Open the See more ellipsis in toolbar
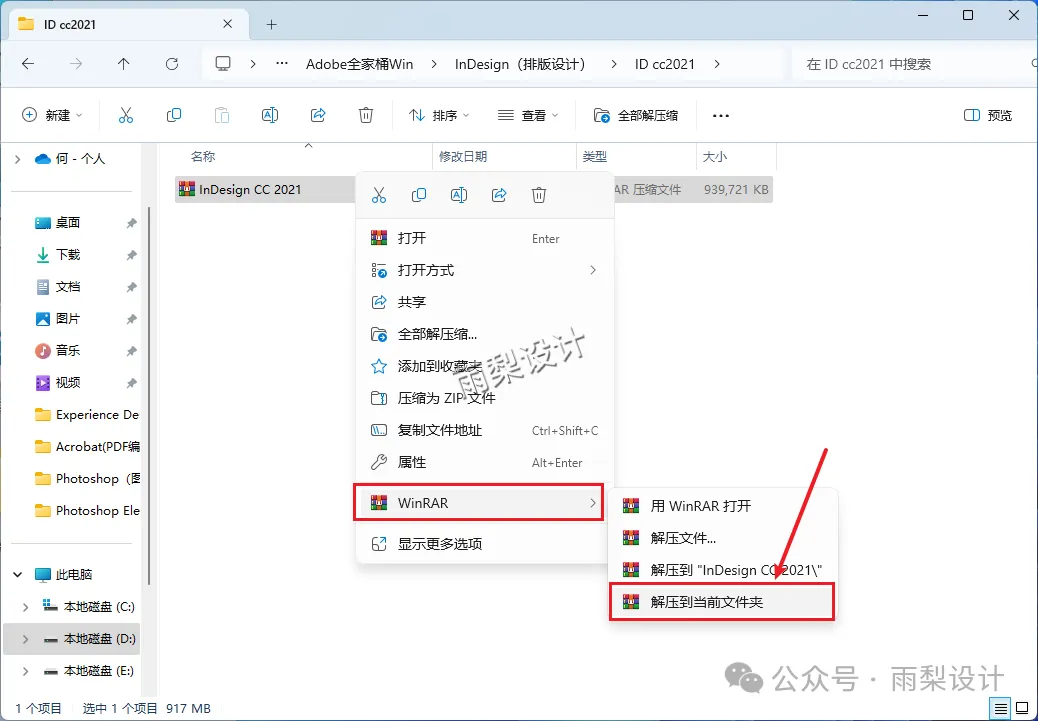This screenshot has width=1038, height=721. 720,115
